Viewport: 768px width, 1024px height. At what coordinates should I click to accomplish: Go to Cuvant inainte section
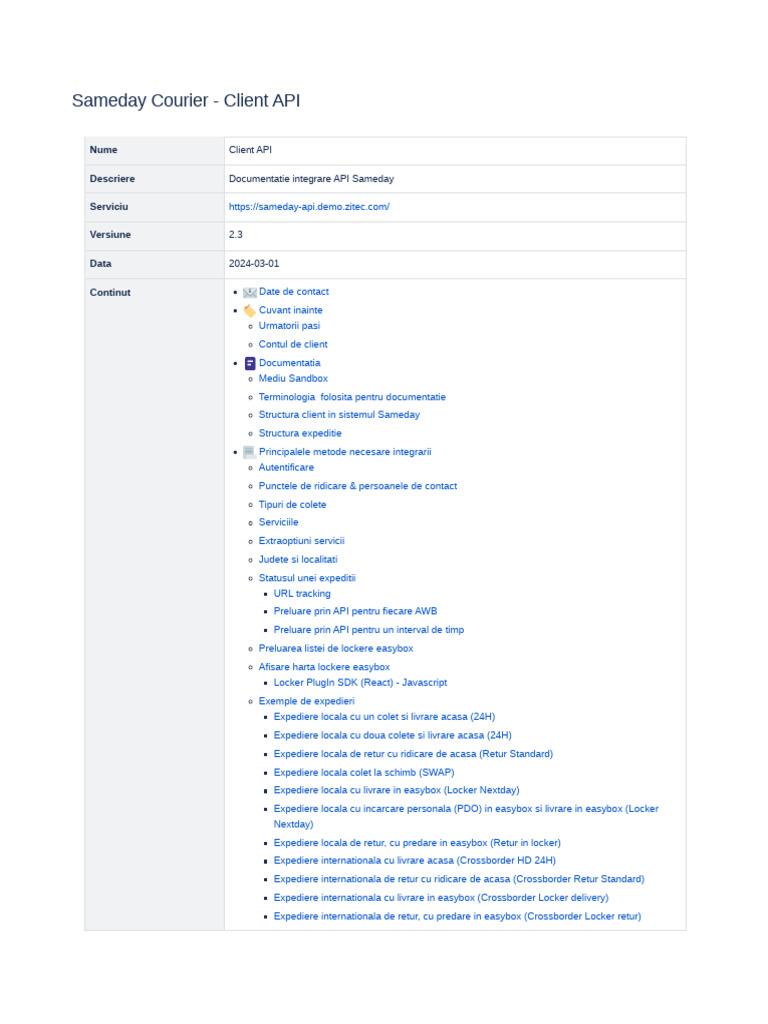(x=291, y=310)
